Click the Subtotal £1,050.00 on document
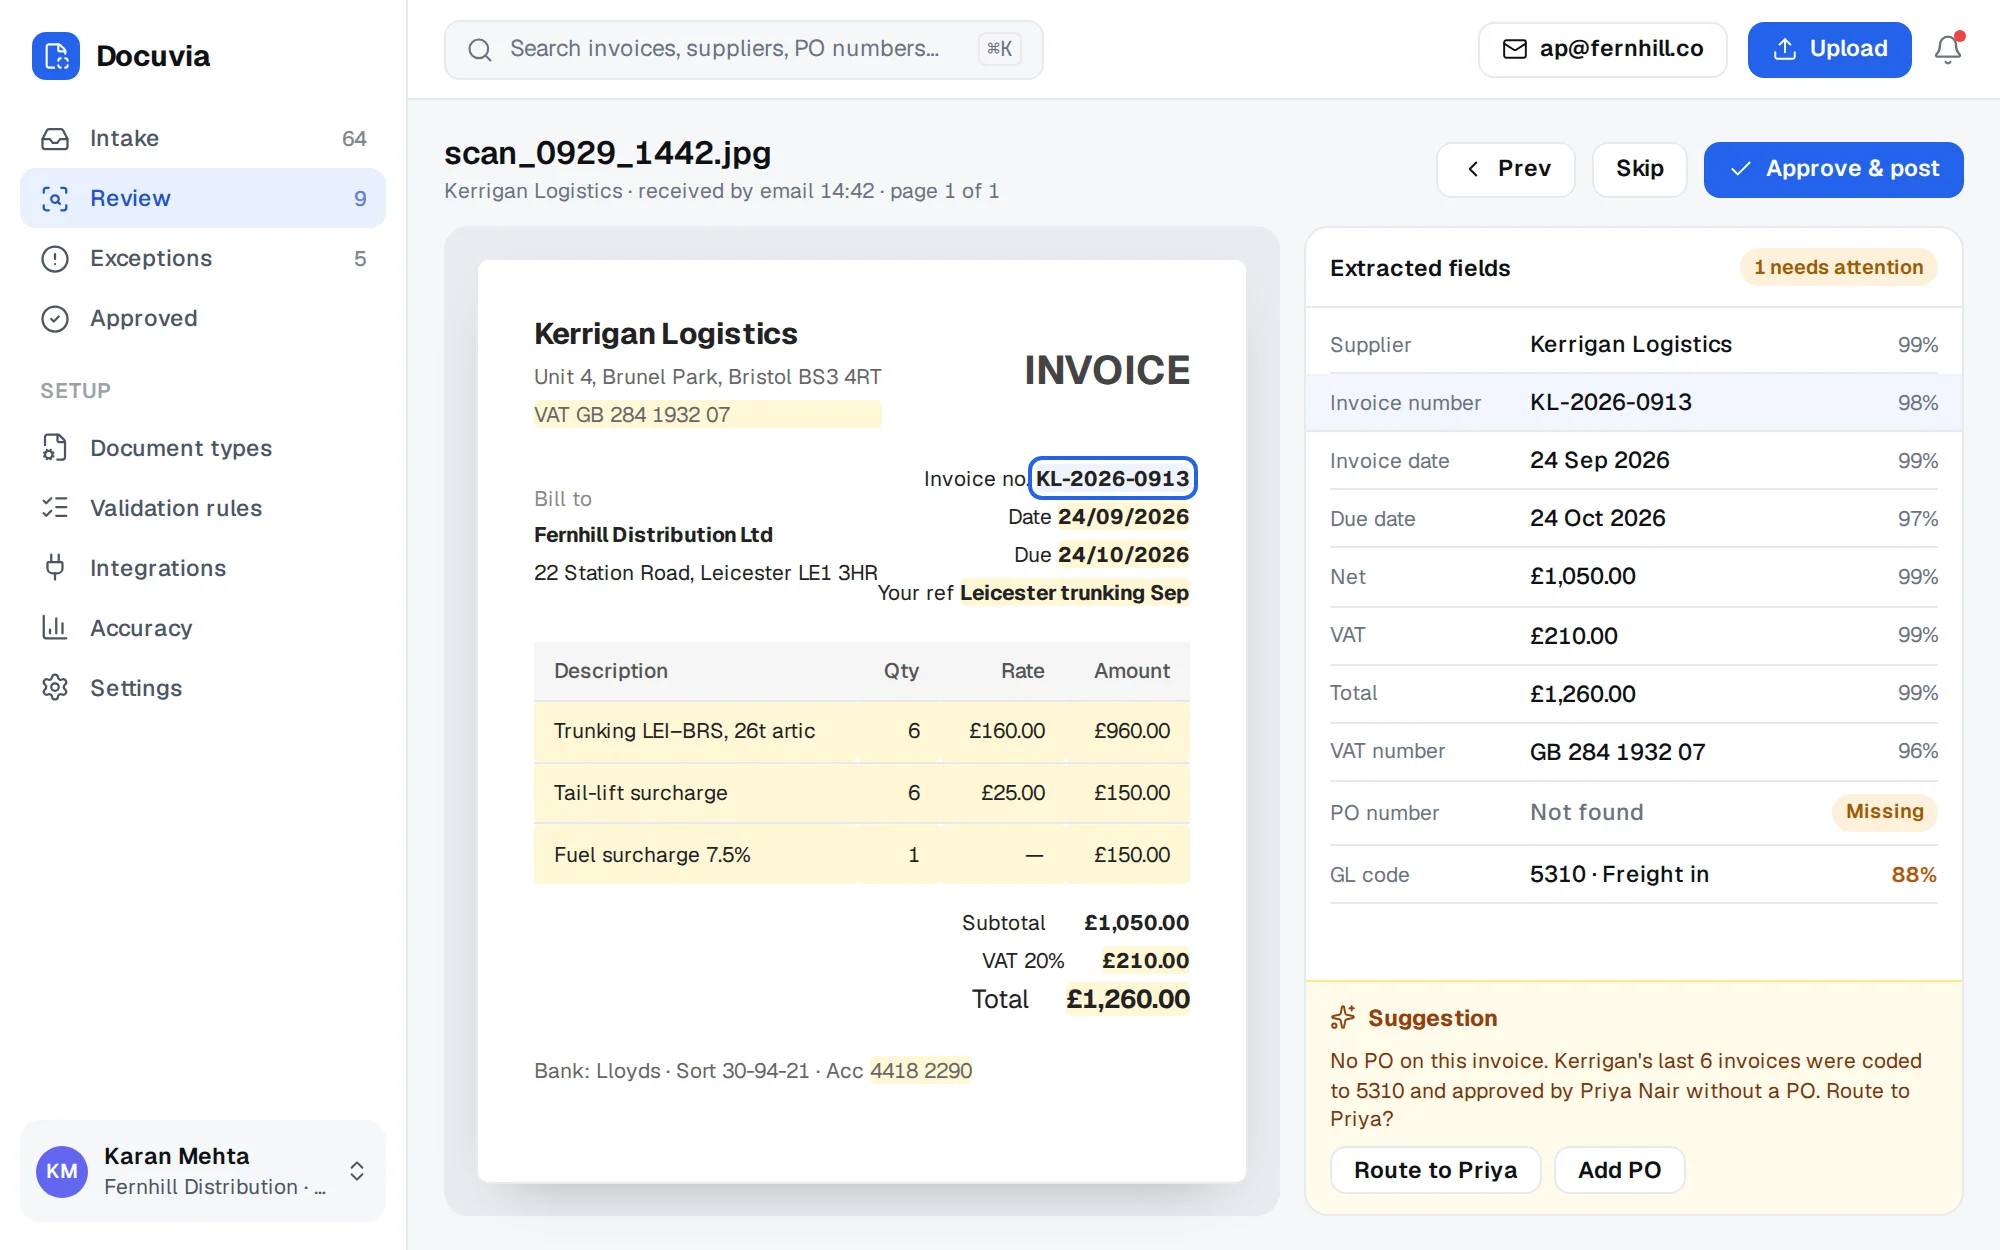2000x1250 pixels. 1136,922
